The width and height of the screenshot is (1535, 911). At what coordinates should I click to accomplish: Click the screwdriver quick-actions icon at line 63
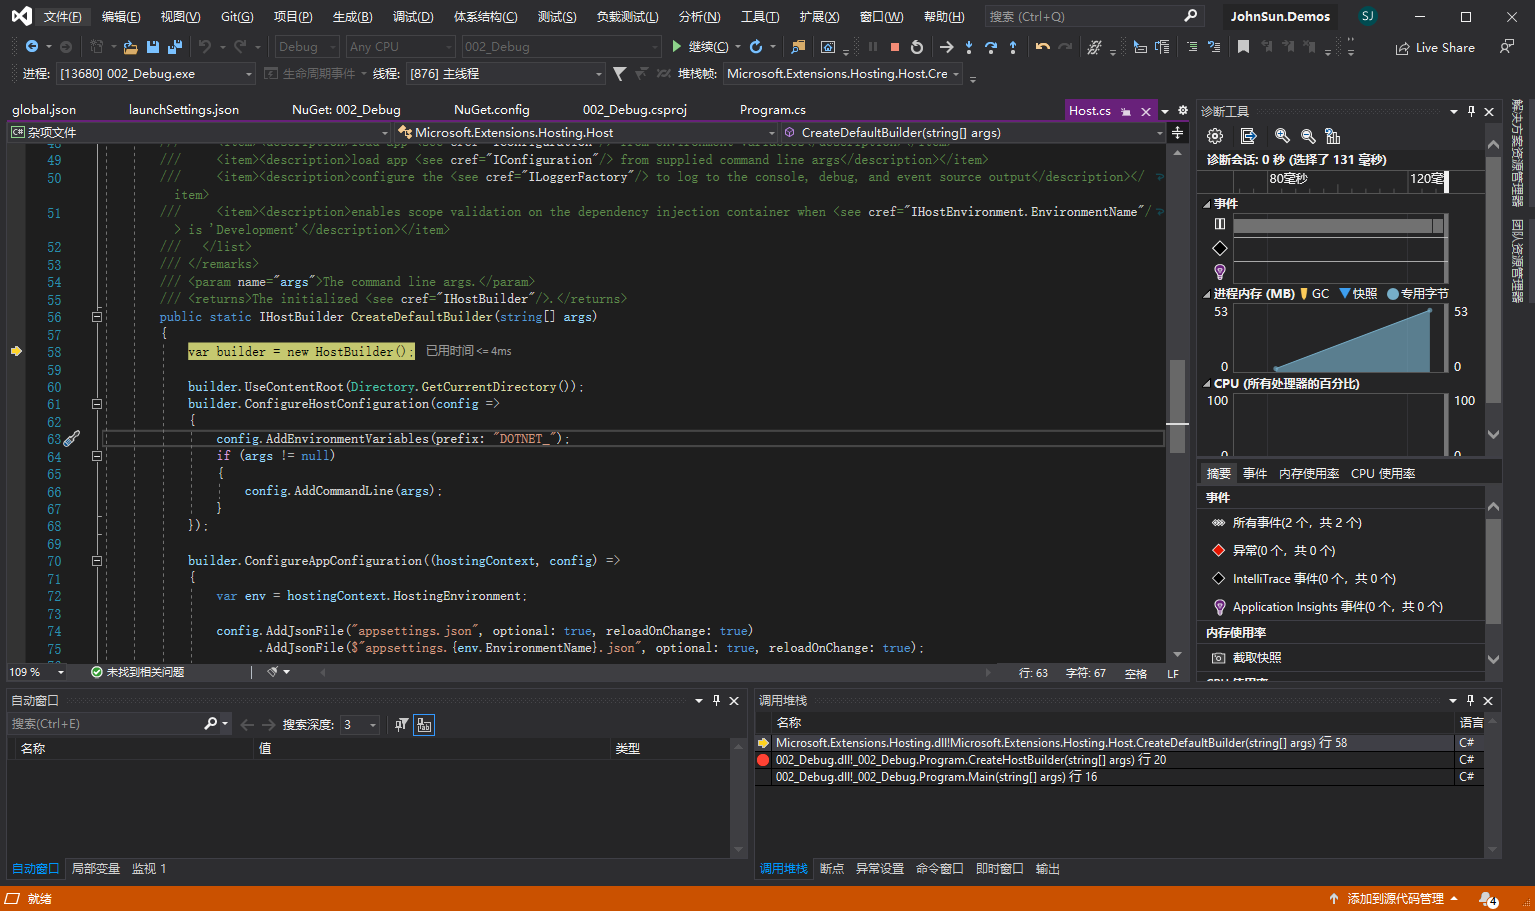[x=72, y=438]
